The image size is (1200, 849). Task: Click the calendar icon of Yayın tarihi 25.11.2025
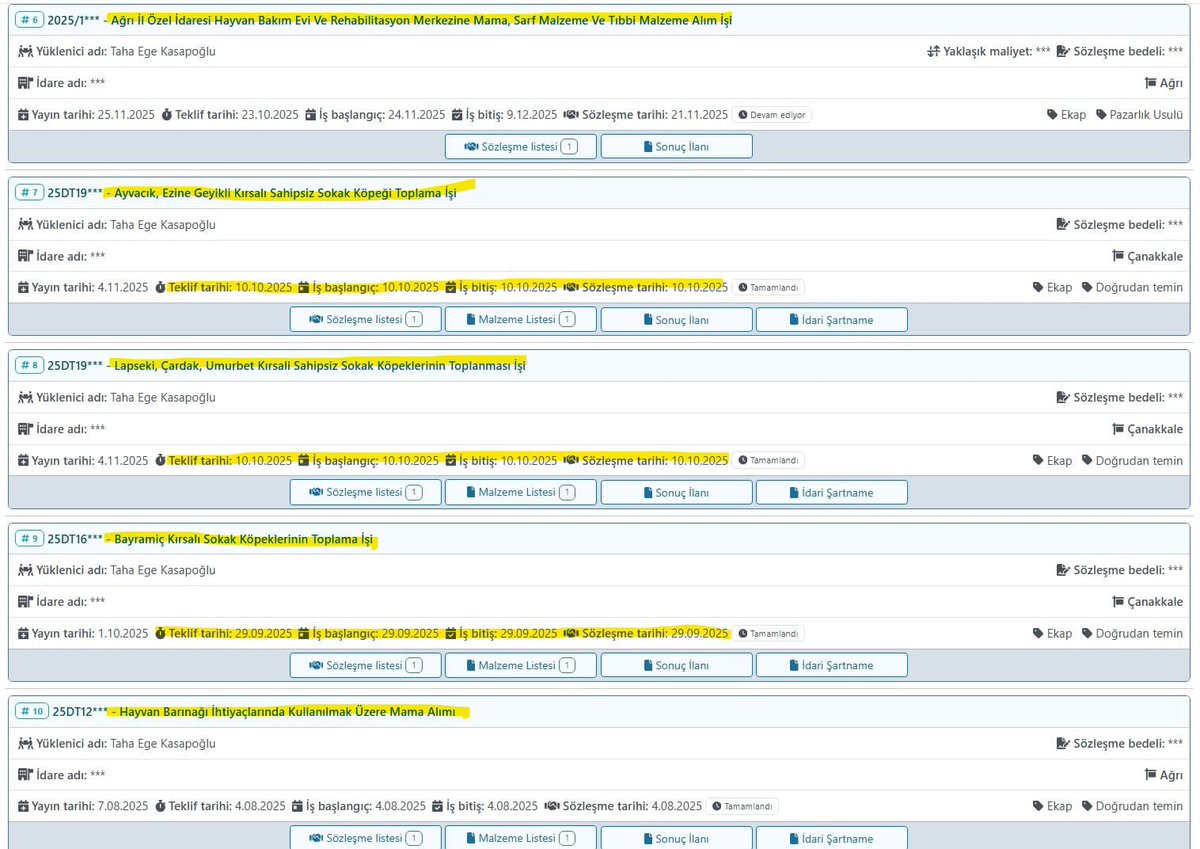point(24,114)
